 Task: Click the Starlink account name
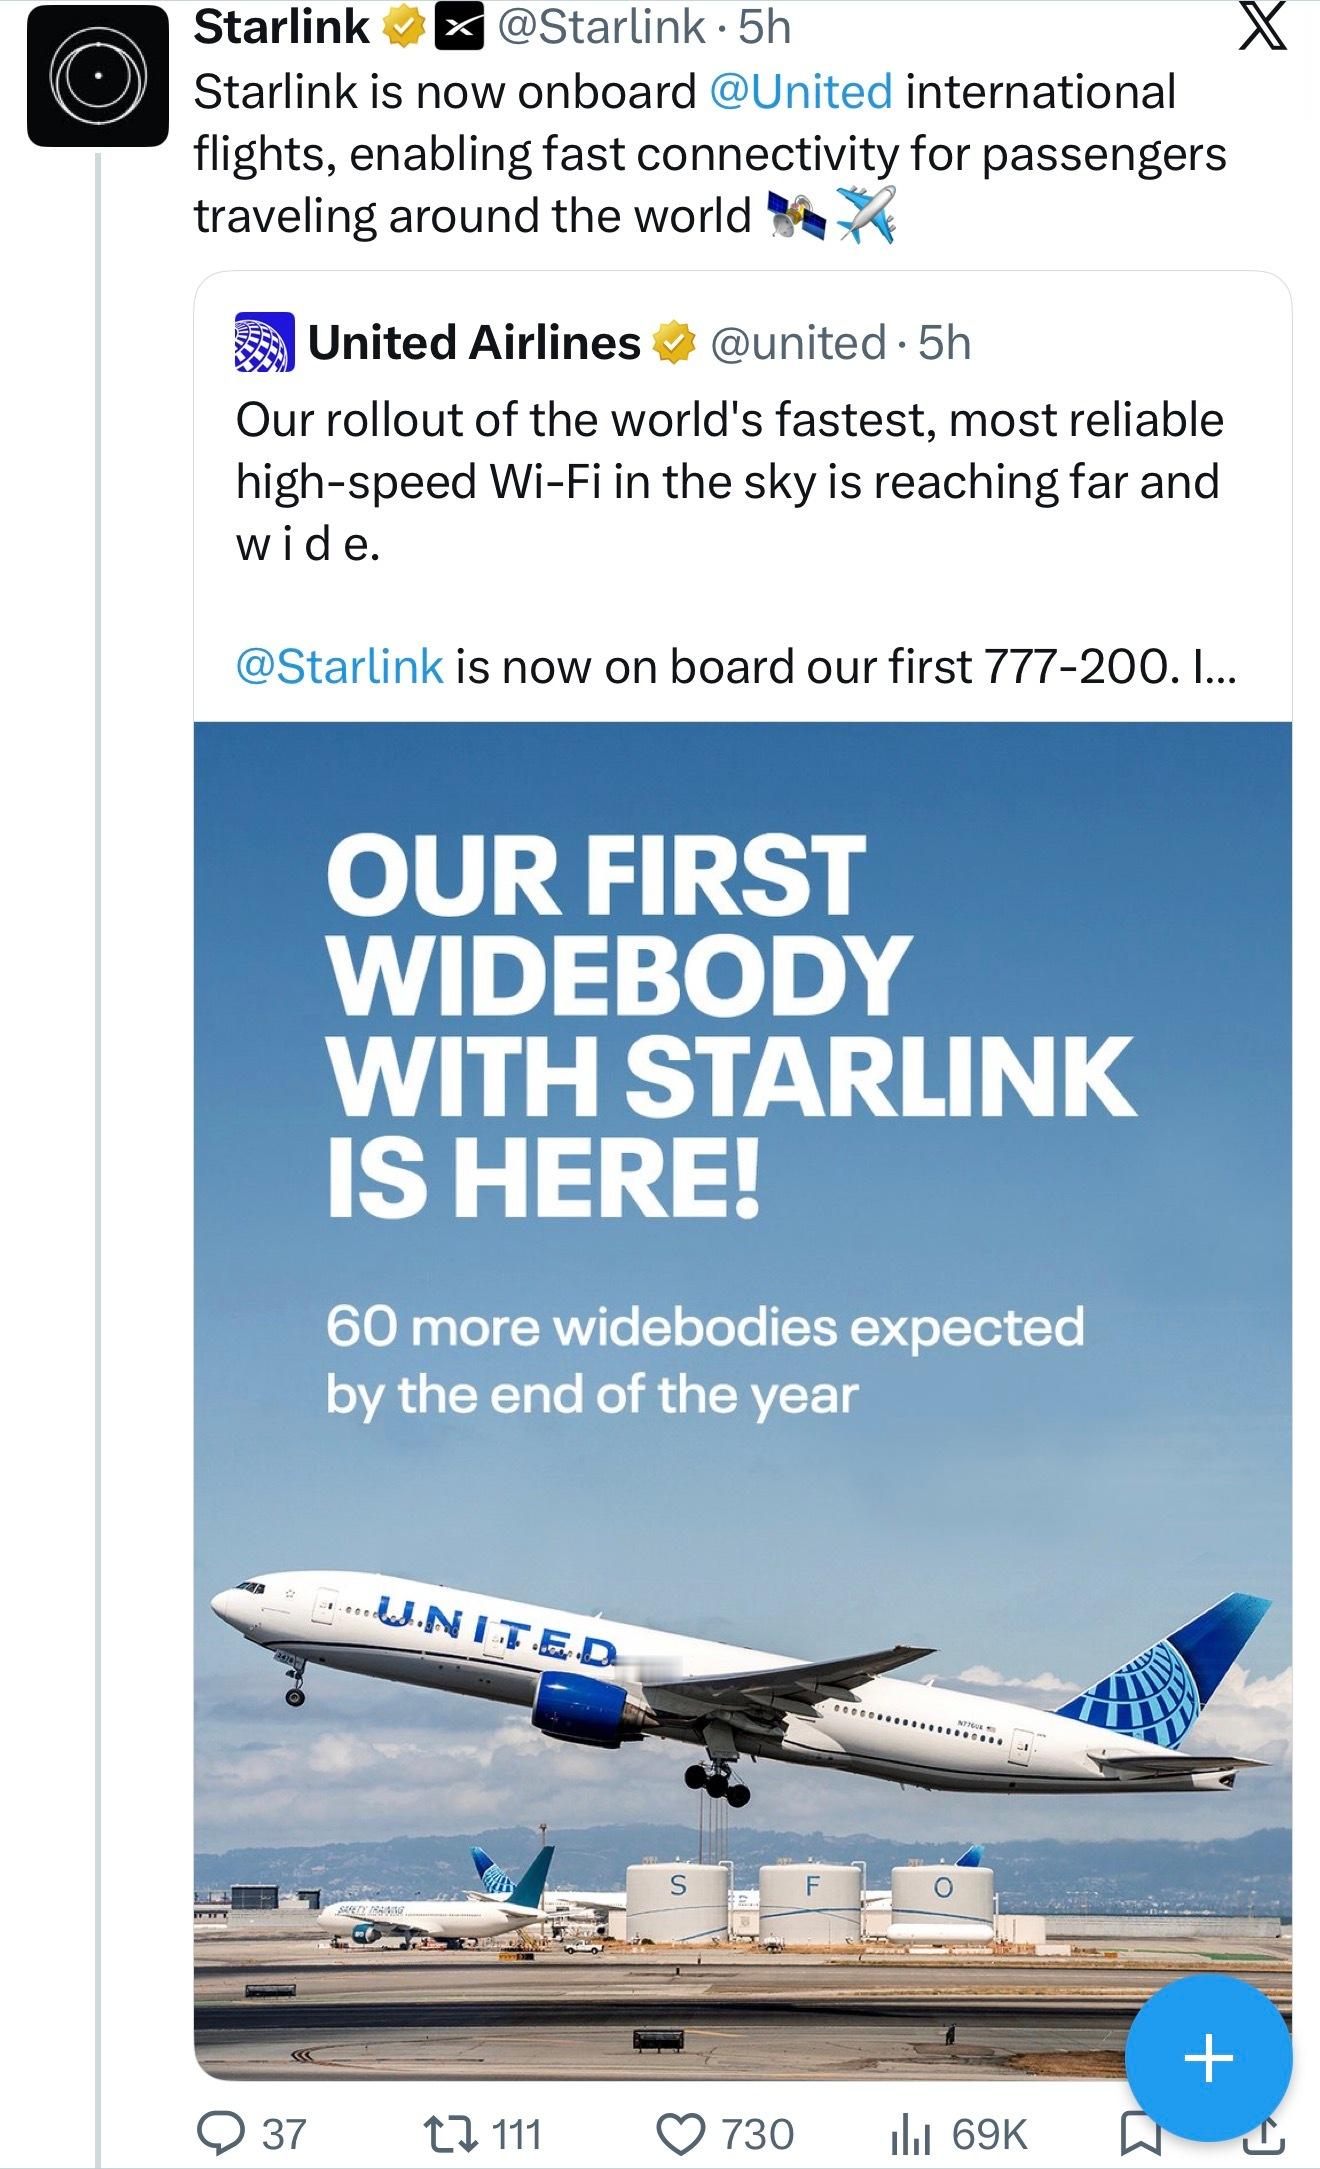(281, 27)
